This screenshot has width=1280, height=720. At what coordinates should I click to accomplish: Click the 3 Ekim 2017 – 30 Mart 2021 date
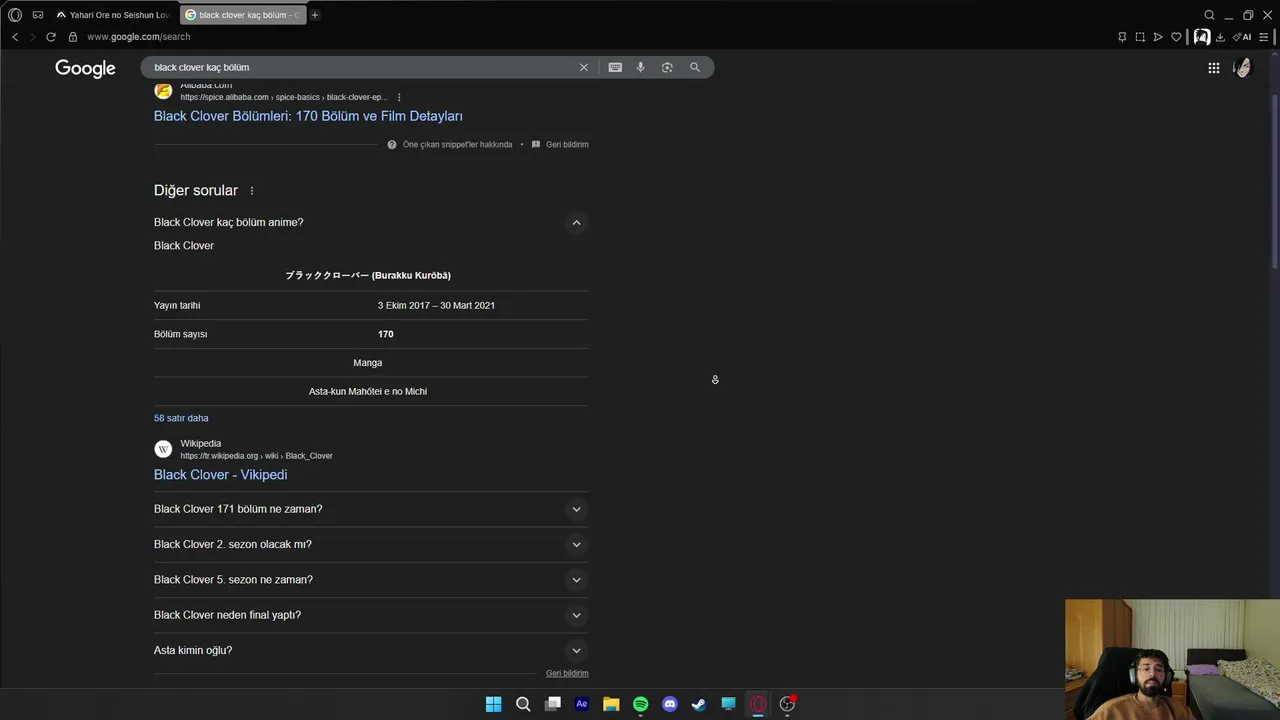(436, 305)
